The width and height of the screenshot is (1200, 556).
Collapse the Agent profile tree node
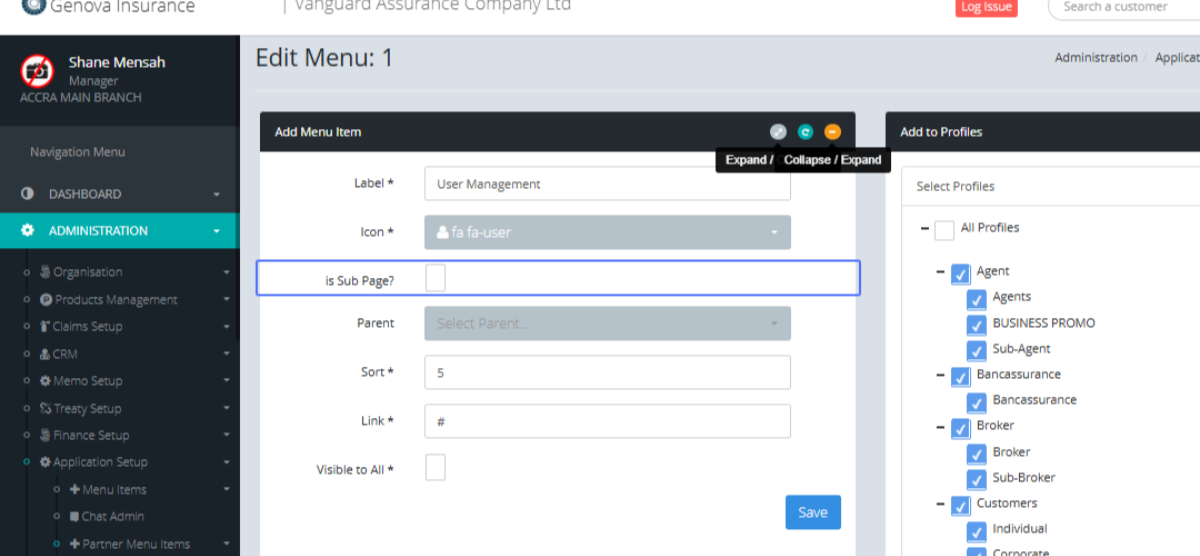pos(940,272)
